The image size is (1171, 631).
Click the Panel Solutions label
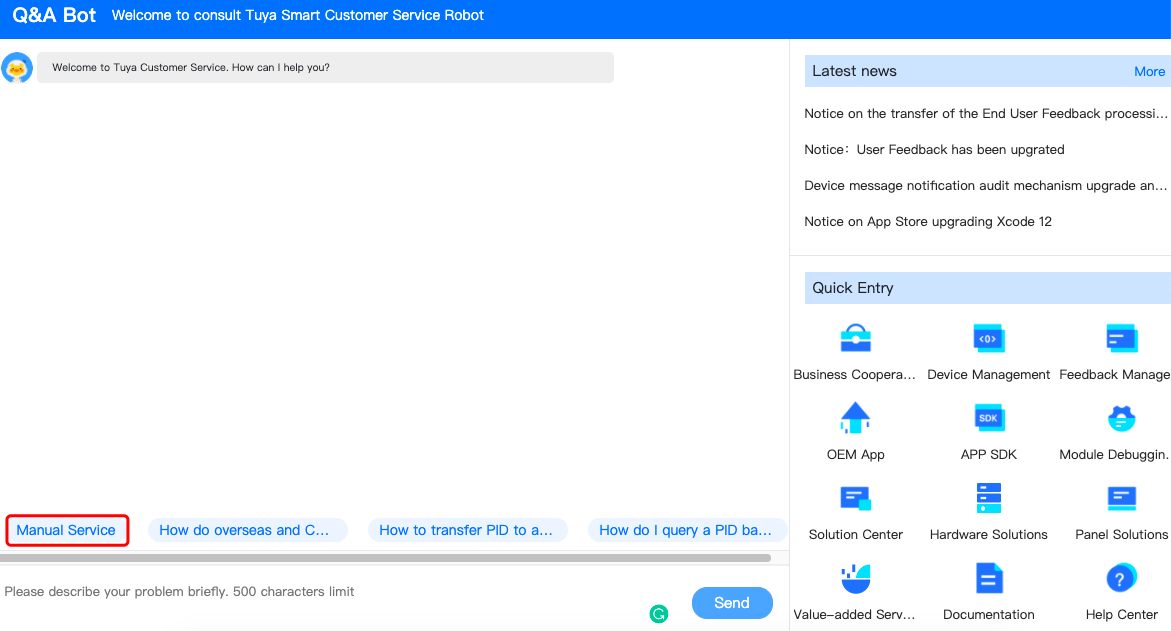pos(1121,534)
